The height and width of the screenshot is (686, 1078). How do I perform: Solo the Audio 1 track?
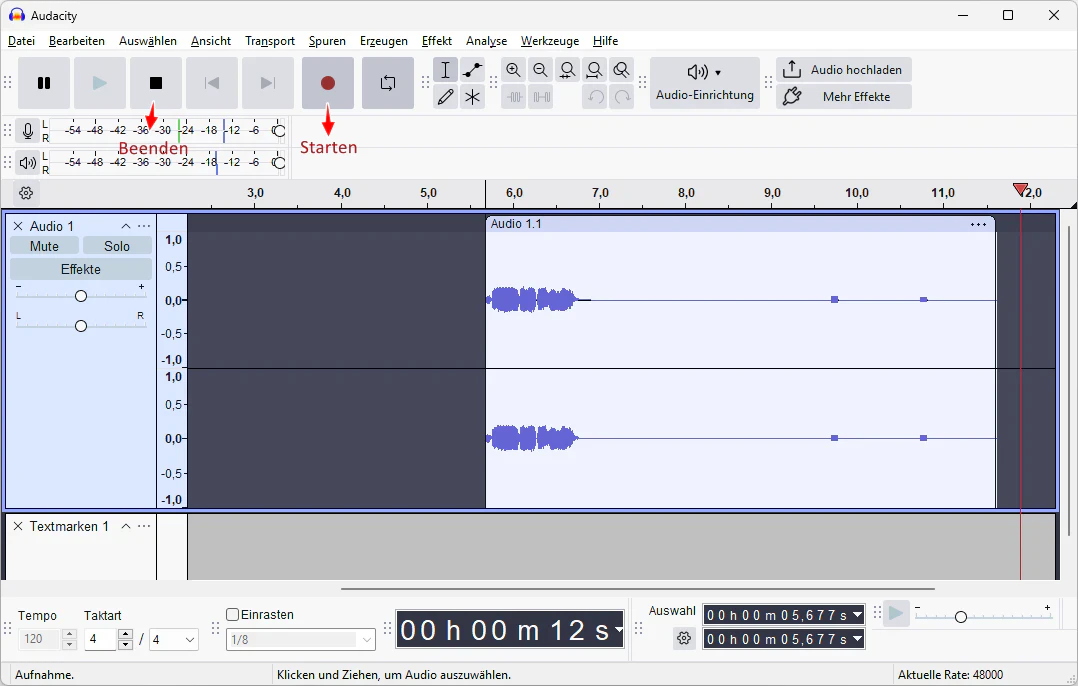click(x=117, y=246)
